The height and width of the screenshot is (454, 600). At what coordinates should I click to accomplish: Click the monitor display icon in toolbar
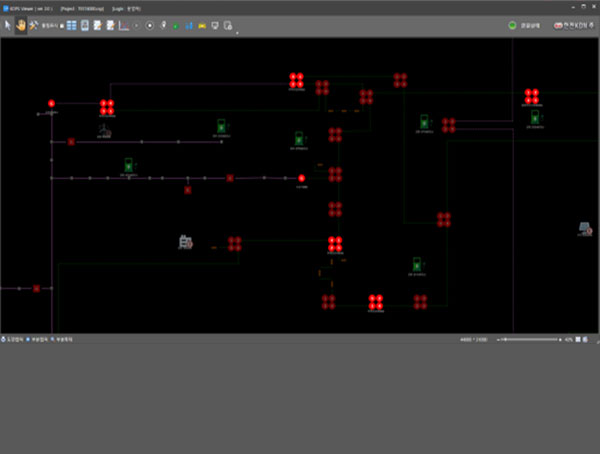click(215, 25)
